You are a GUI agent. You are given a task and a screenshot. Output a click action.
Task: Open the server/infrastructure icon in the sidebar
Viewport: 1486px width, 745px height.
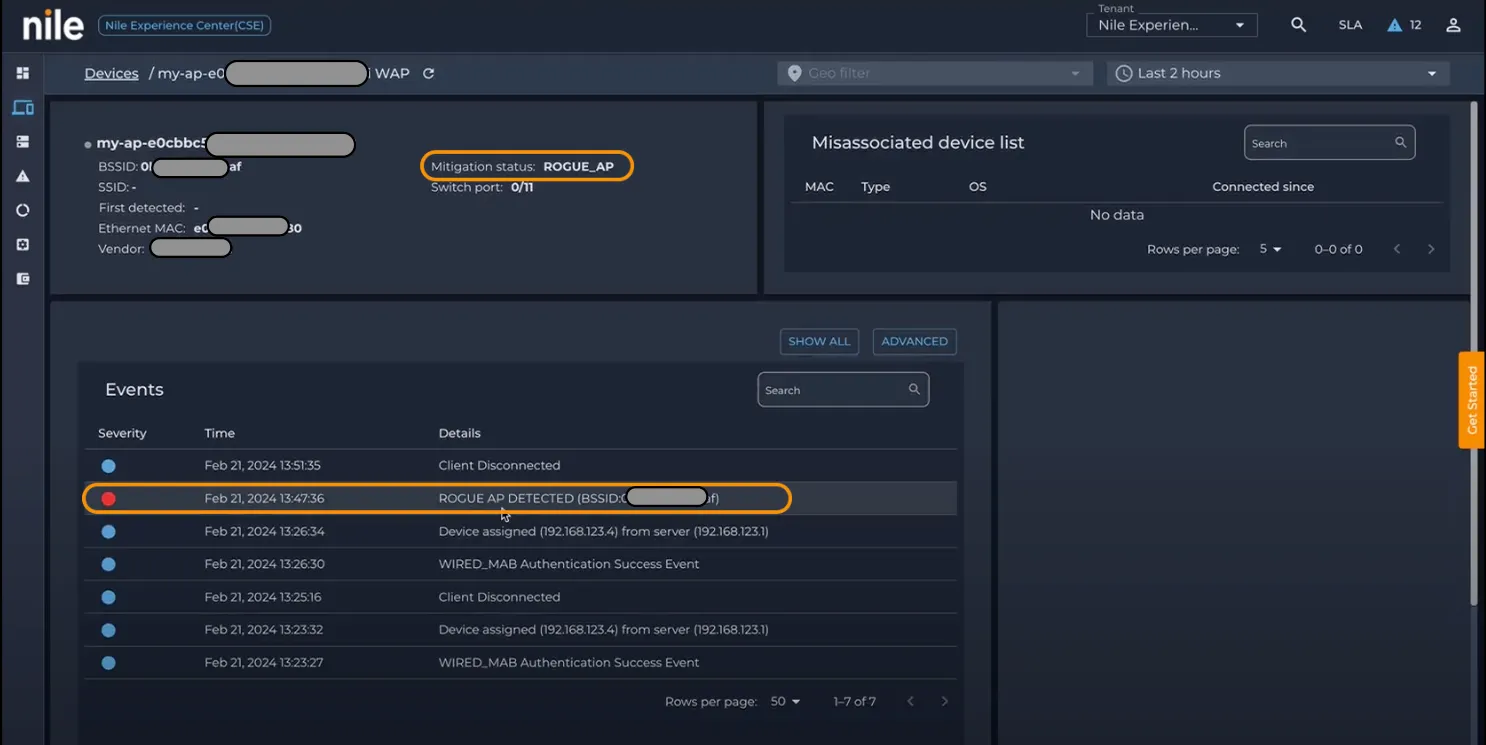pos(22,142)
